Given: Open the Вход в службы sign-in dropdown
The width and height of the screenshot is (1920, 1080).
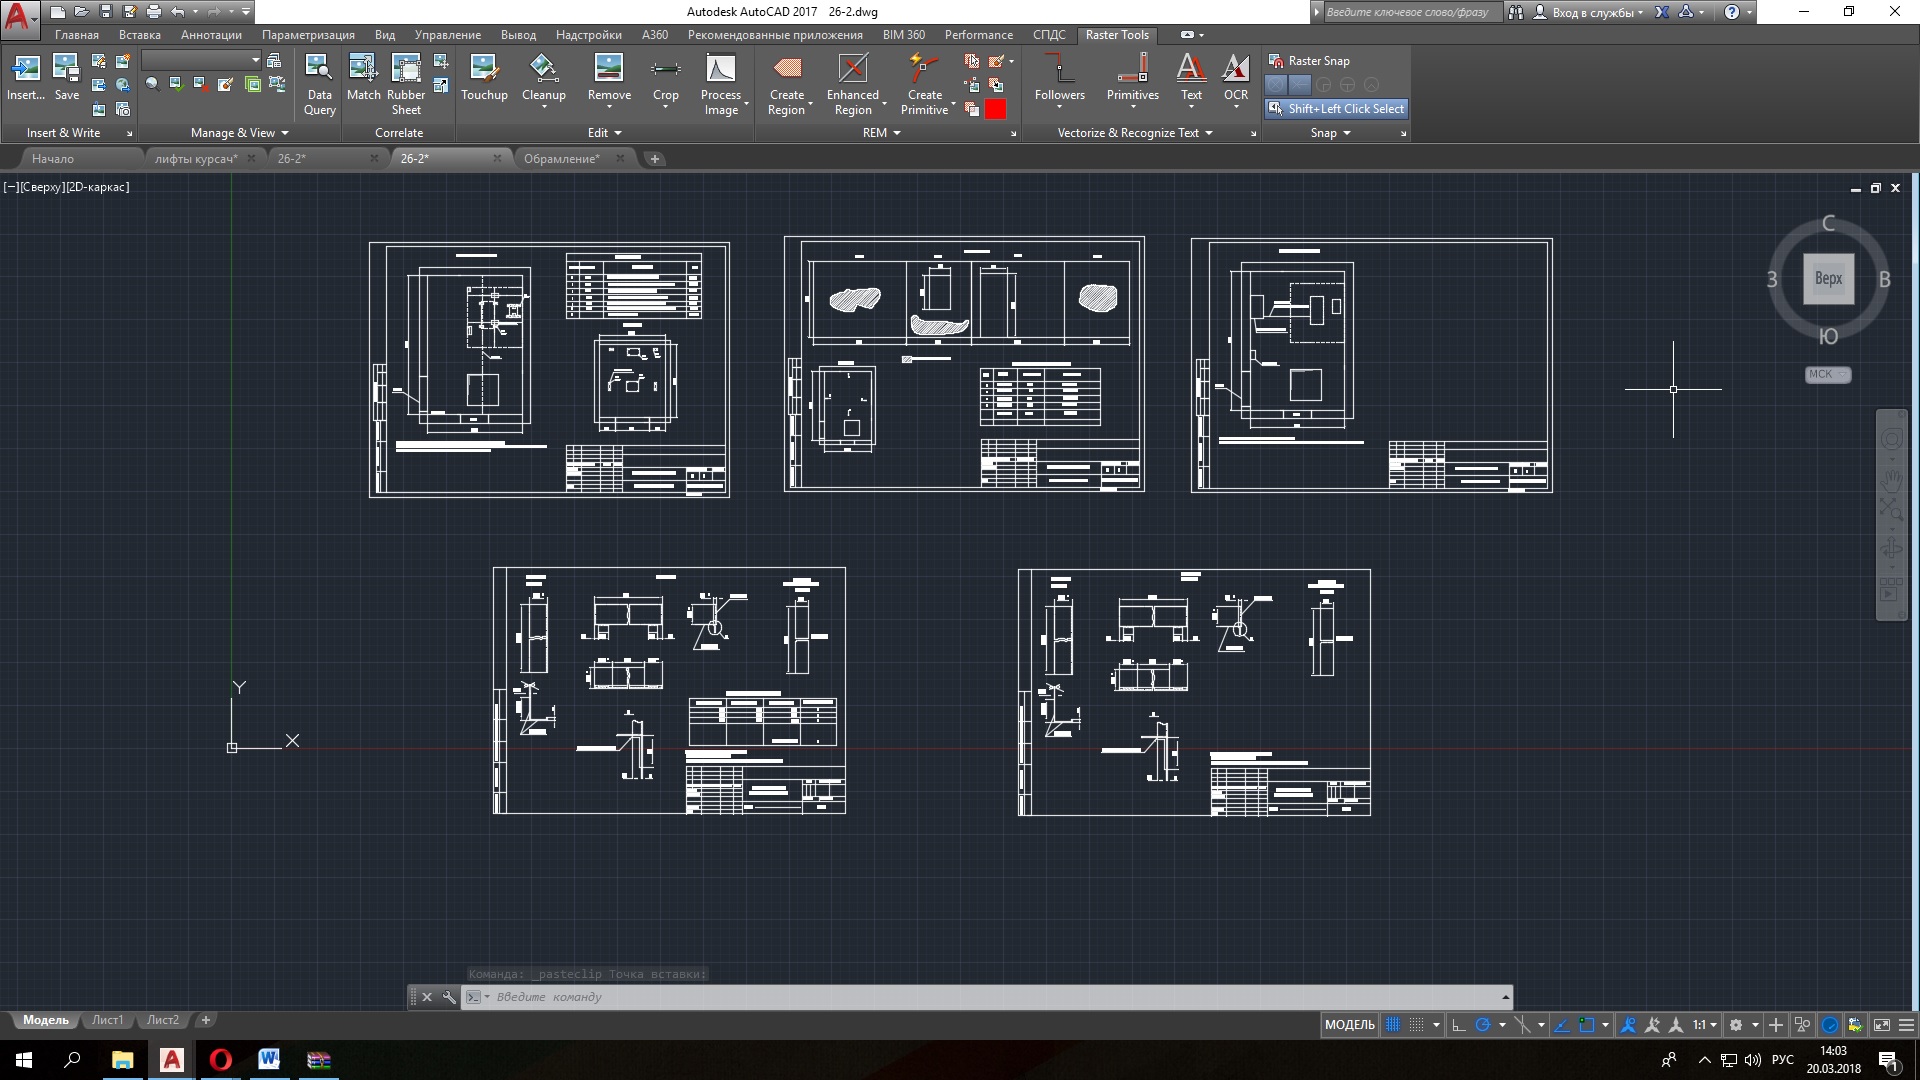Looking at the screenshot, I should pos(1589,12).
